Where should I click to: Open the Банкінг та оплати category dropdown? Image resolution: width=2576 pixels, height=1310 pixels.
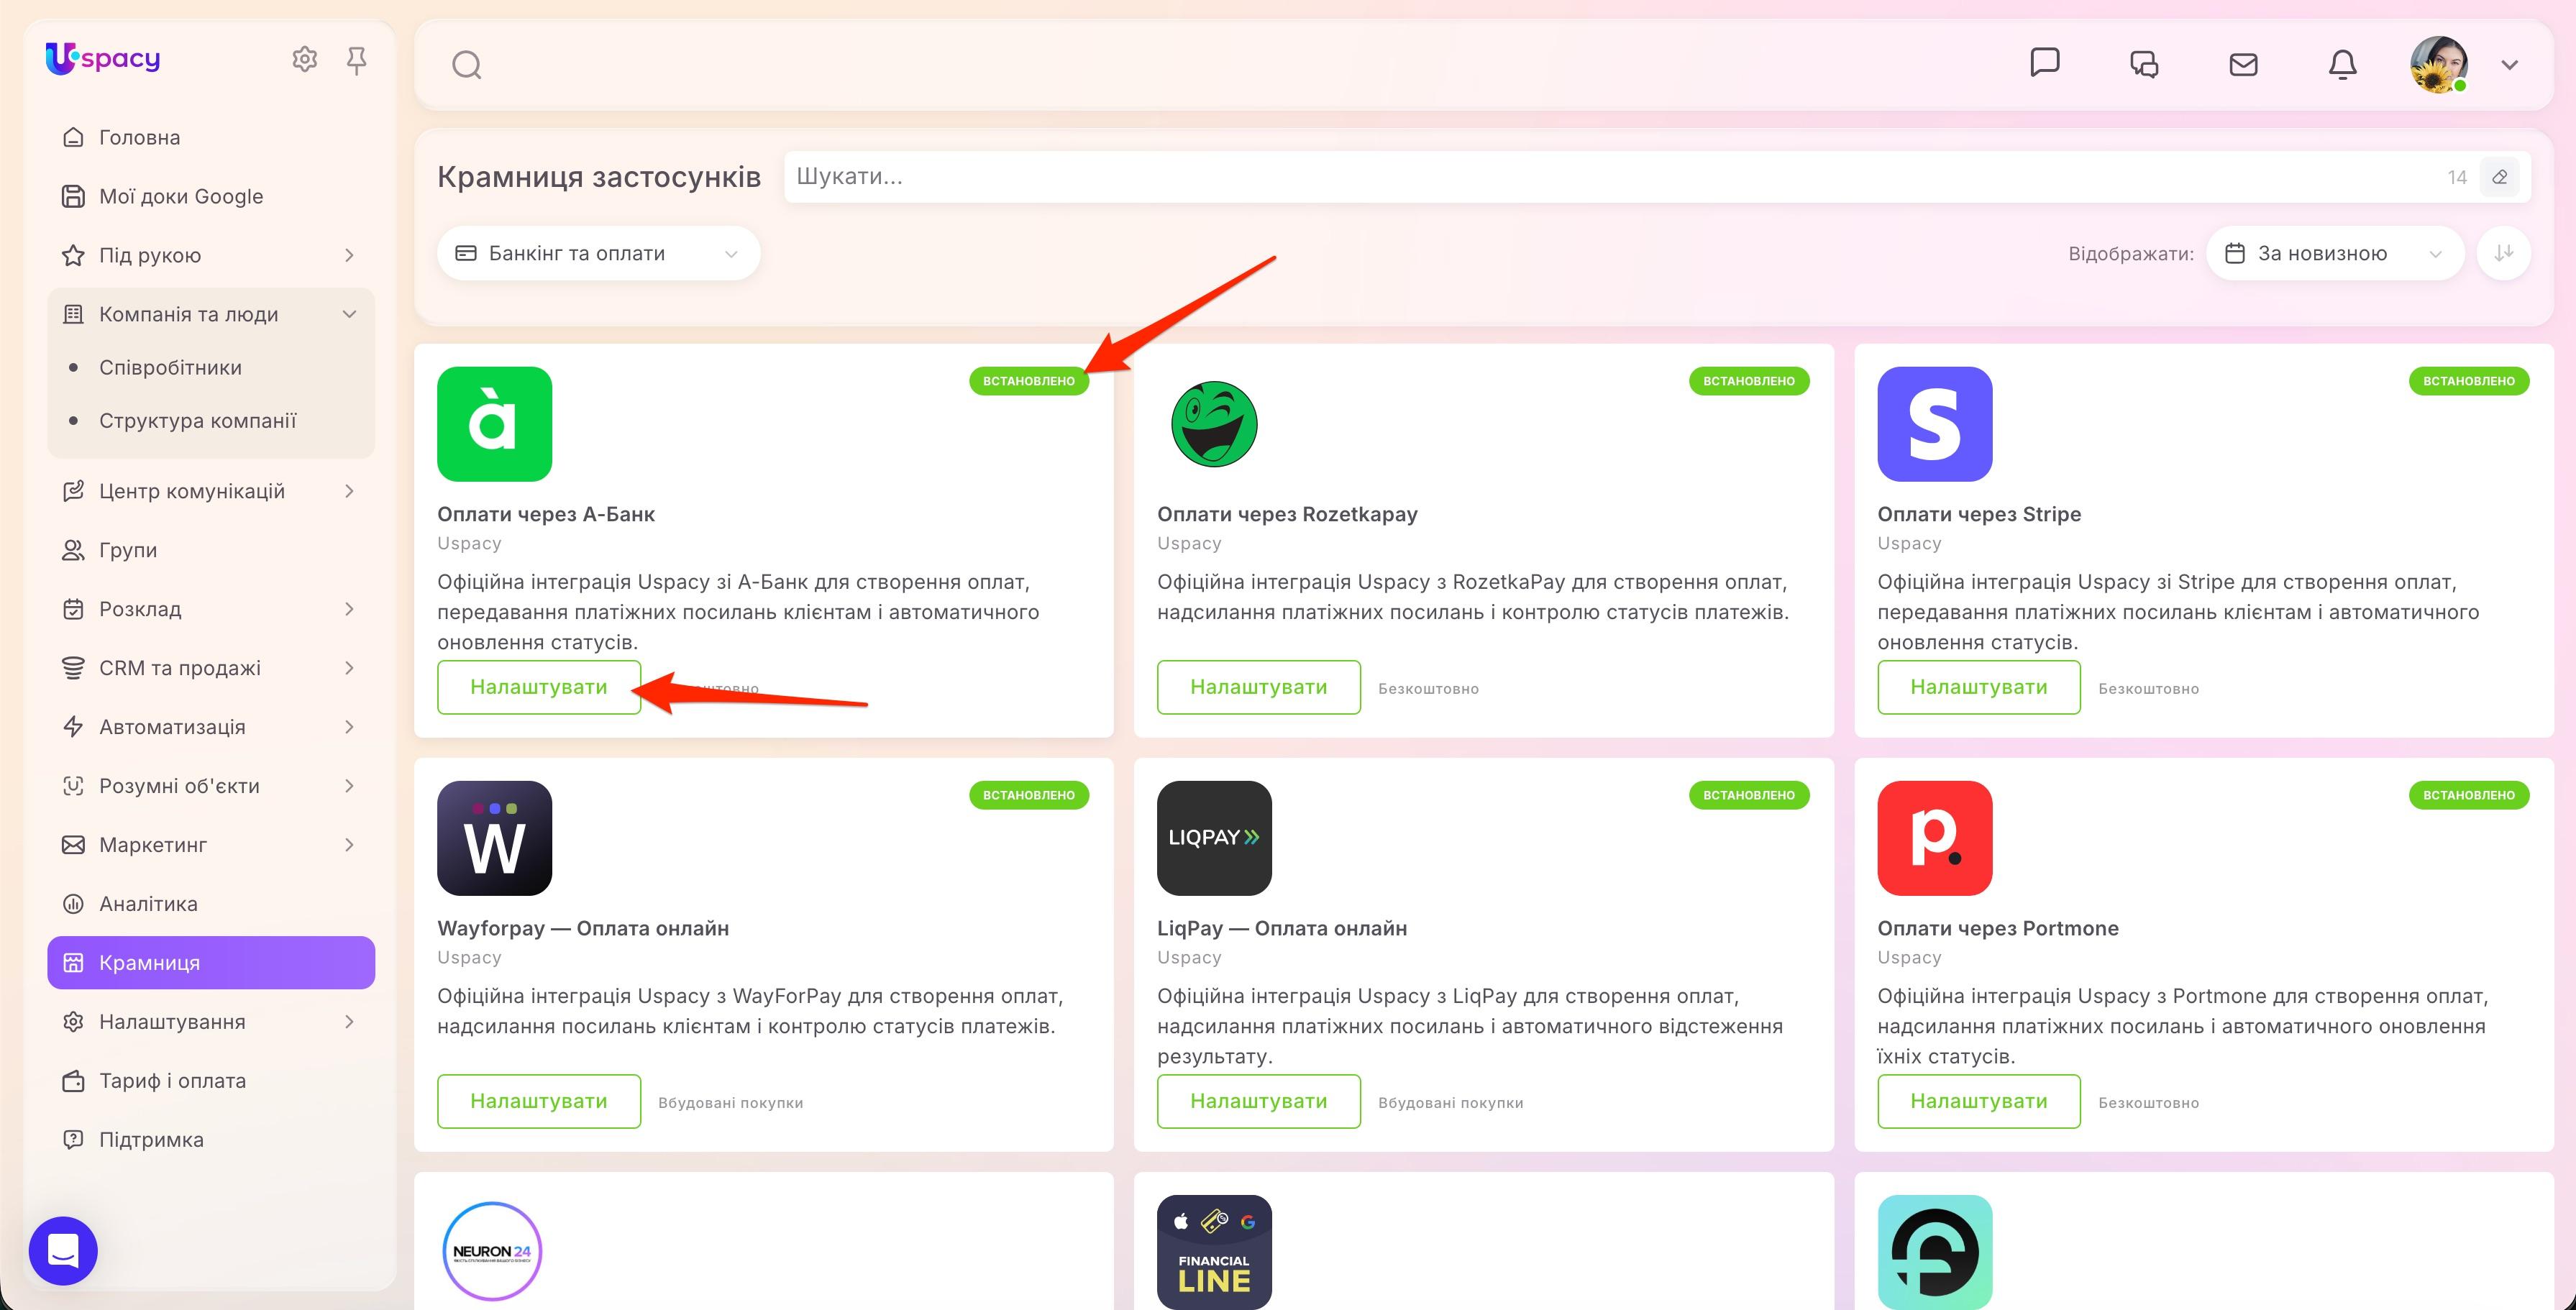click(598, 253)
